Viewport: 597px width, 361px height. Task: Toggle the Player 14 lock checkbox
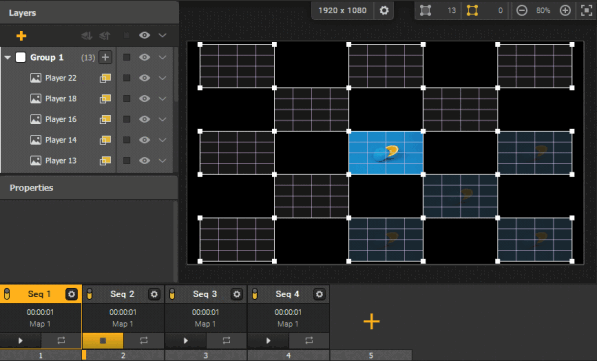click(126, 140)
